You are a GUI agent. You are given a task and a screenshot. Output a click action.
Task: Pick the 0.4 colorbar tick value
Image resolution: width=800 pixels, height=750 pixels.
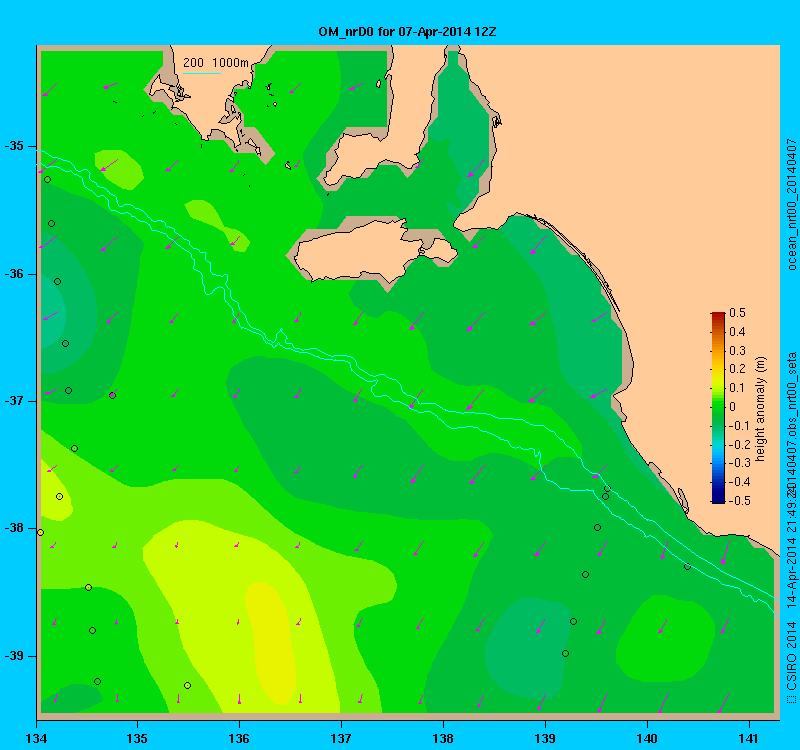point(737,332)
